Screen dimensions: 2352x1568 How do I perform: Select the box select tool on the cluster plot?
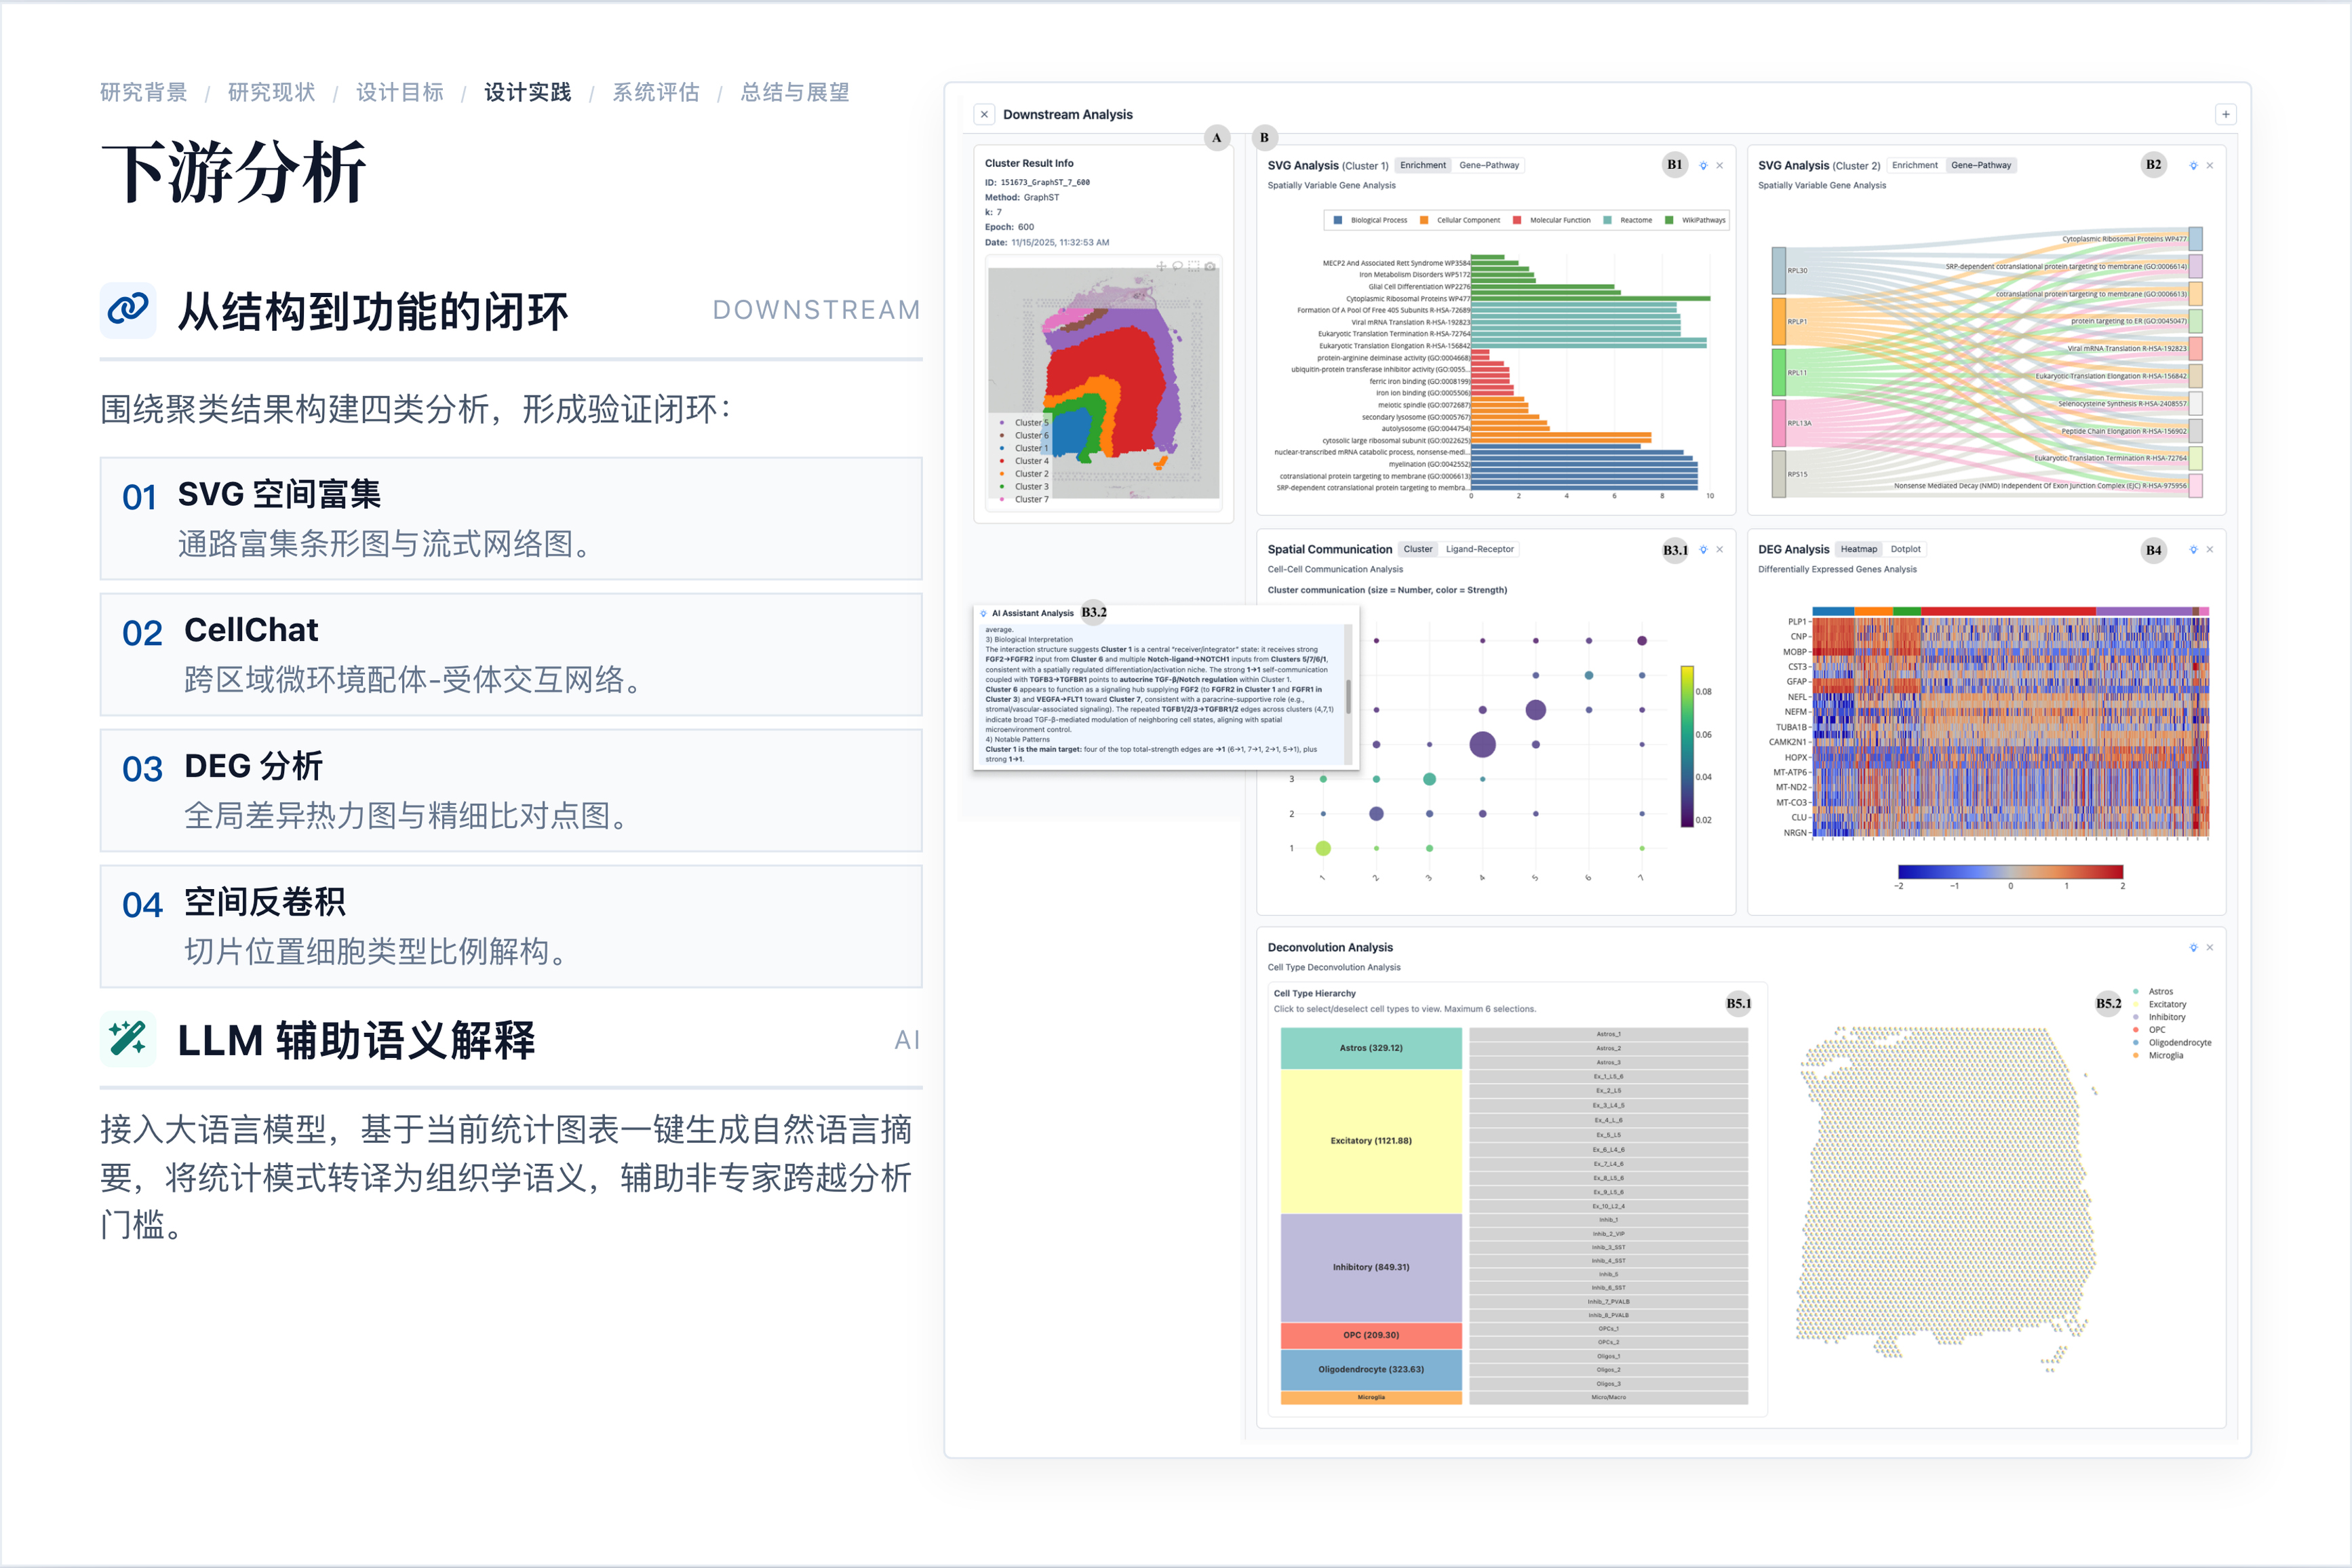click(x=1194, y=266)
